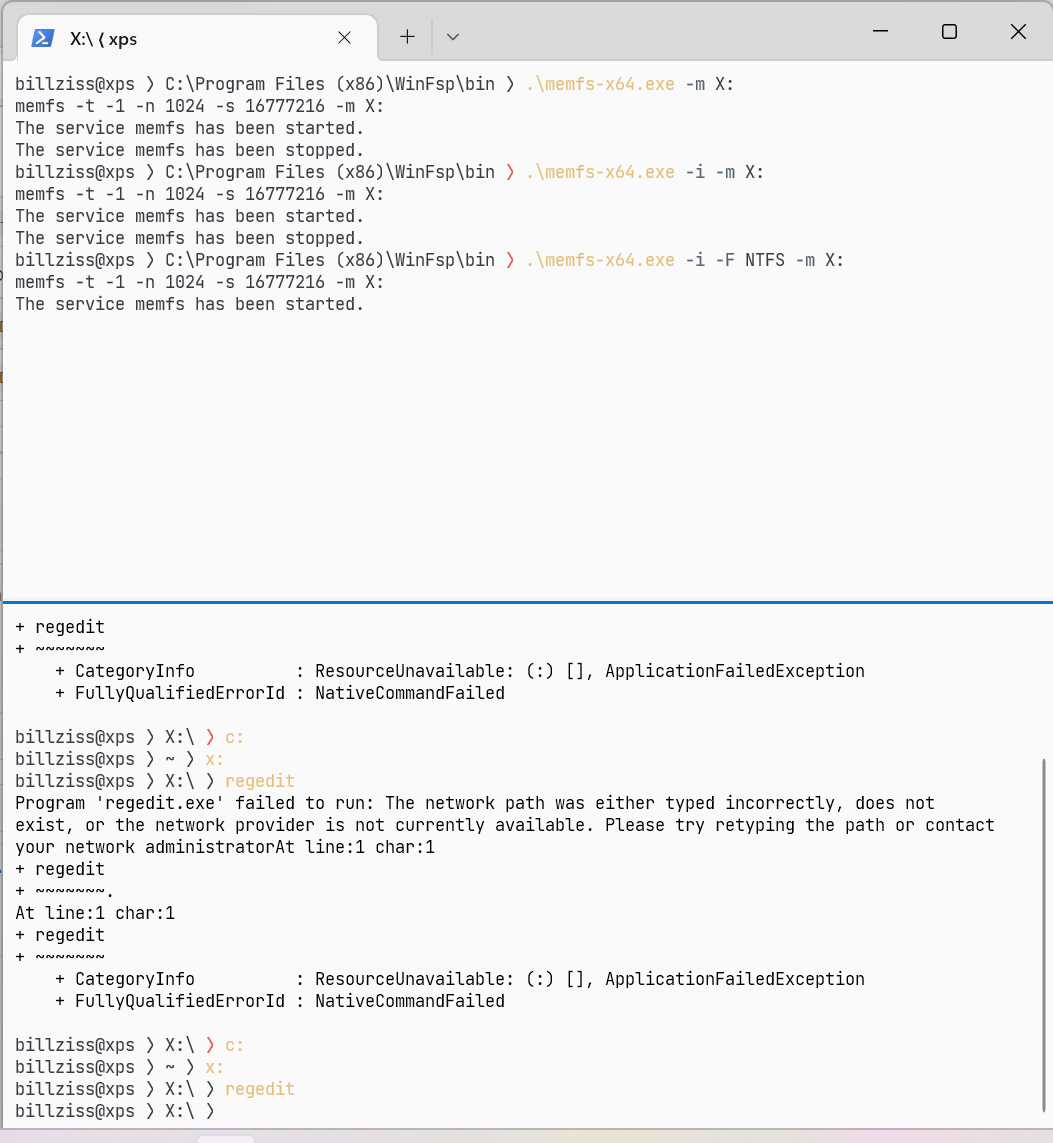Viewport: 1053px width, 1143px height.
Task: Click the red error prompt chevron after WinFsp\bin
Action: click(509, 171)
